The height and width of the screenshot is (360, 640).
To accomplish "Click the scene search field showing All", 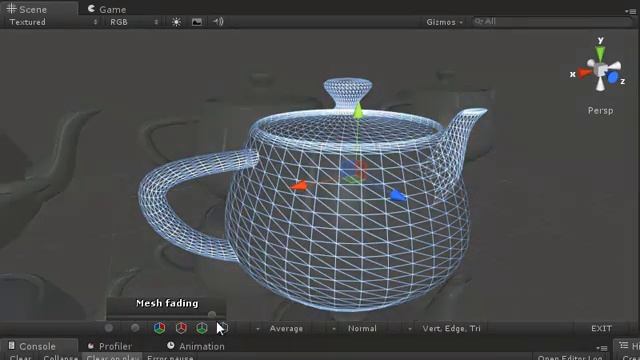I will (x=552, y=22).
